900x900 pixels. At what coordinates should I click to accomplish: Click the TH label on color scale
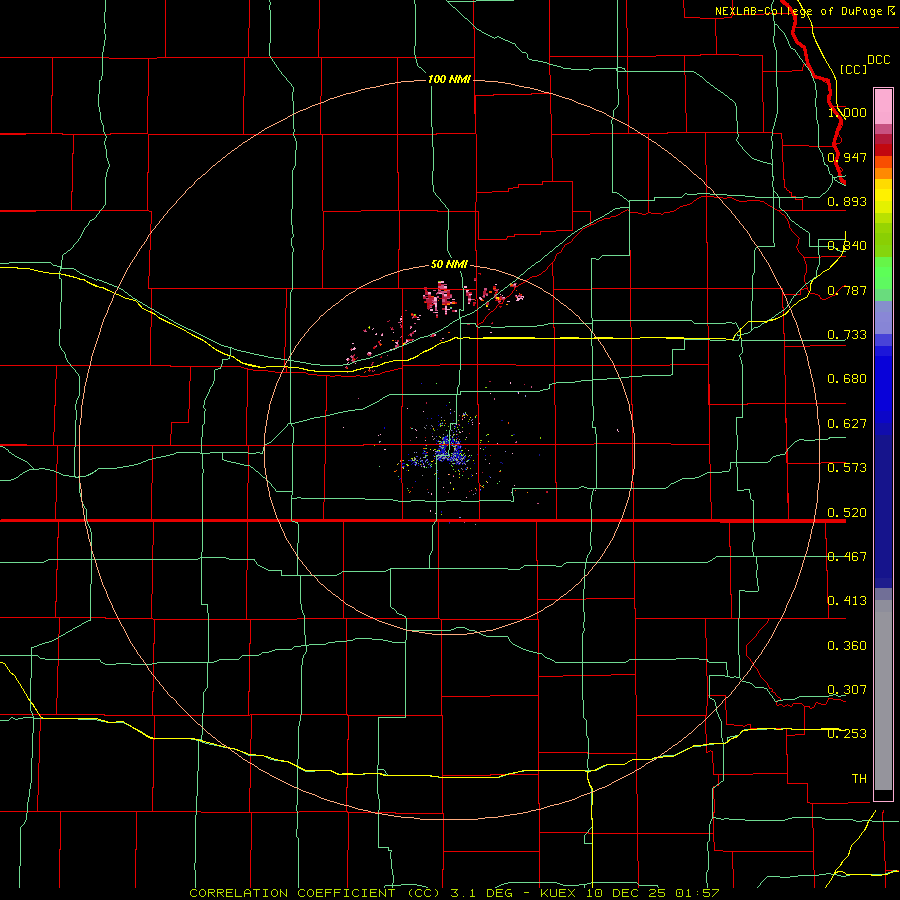pyautogui.click(x=859, y=779)
